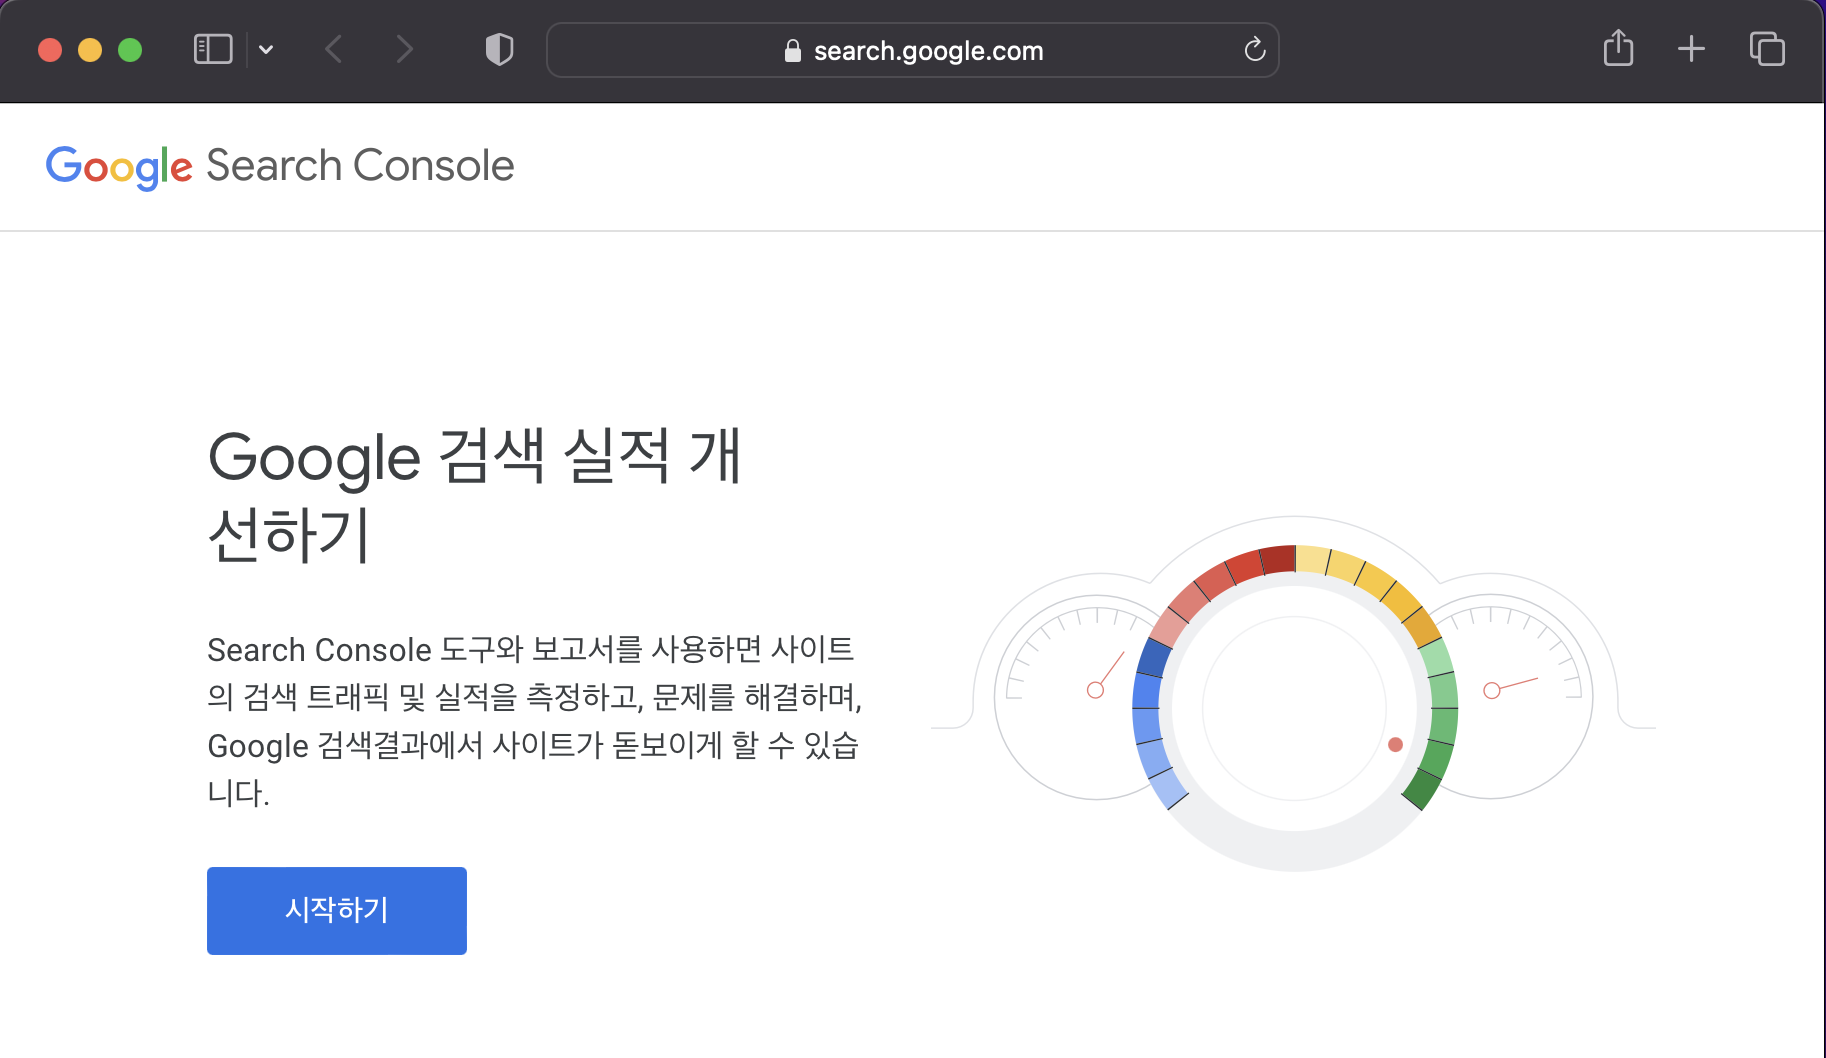Image resolution: width=1826 pixels, height=1058 pixels.
Task: Toggle the Safari sidebar icon
Action: point(212,49)
